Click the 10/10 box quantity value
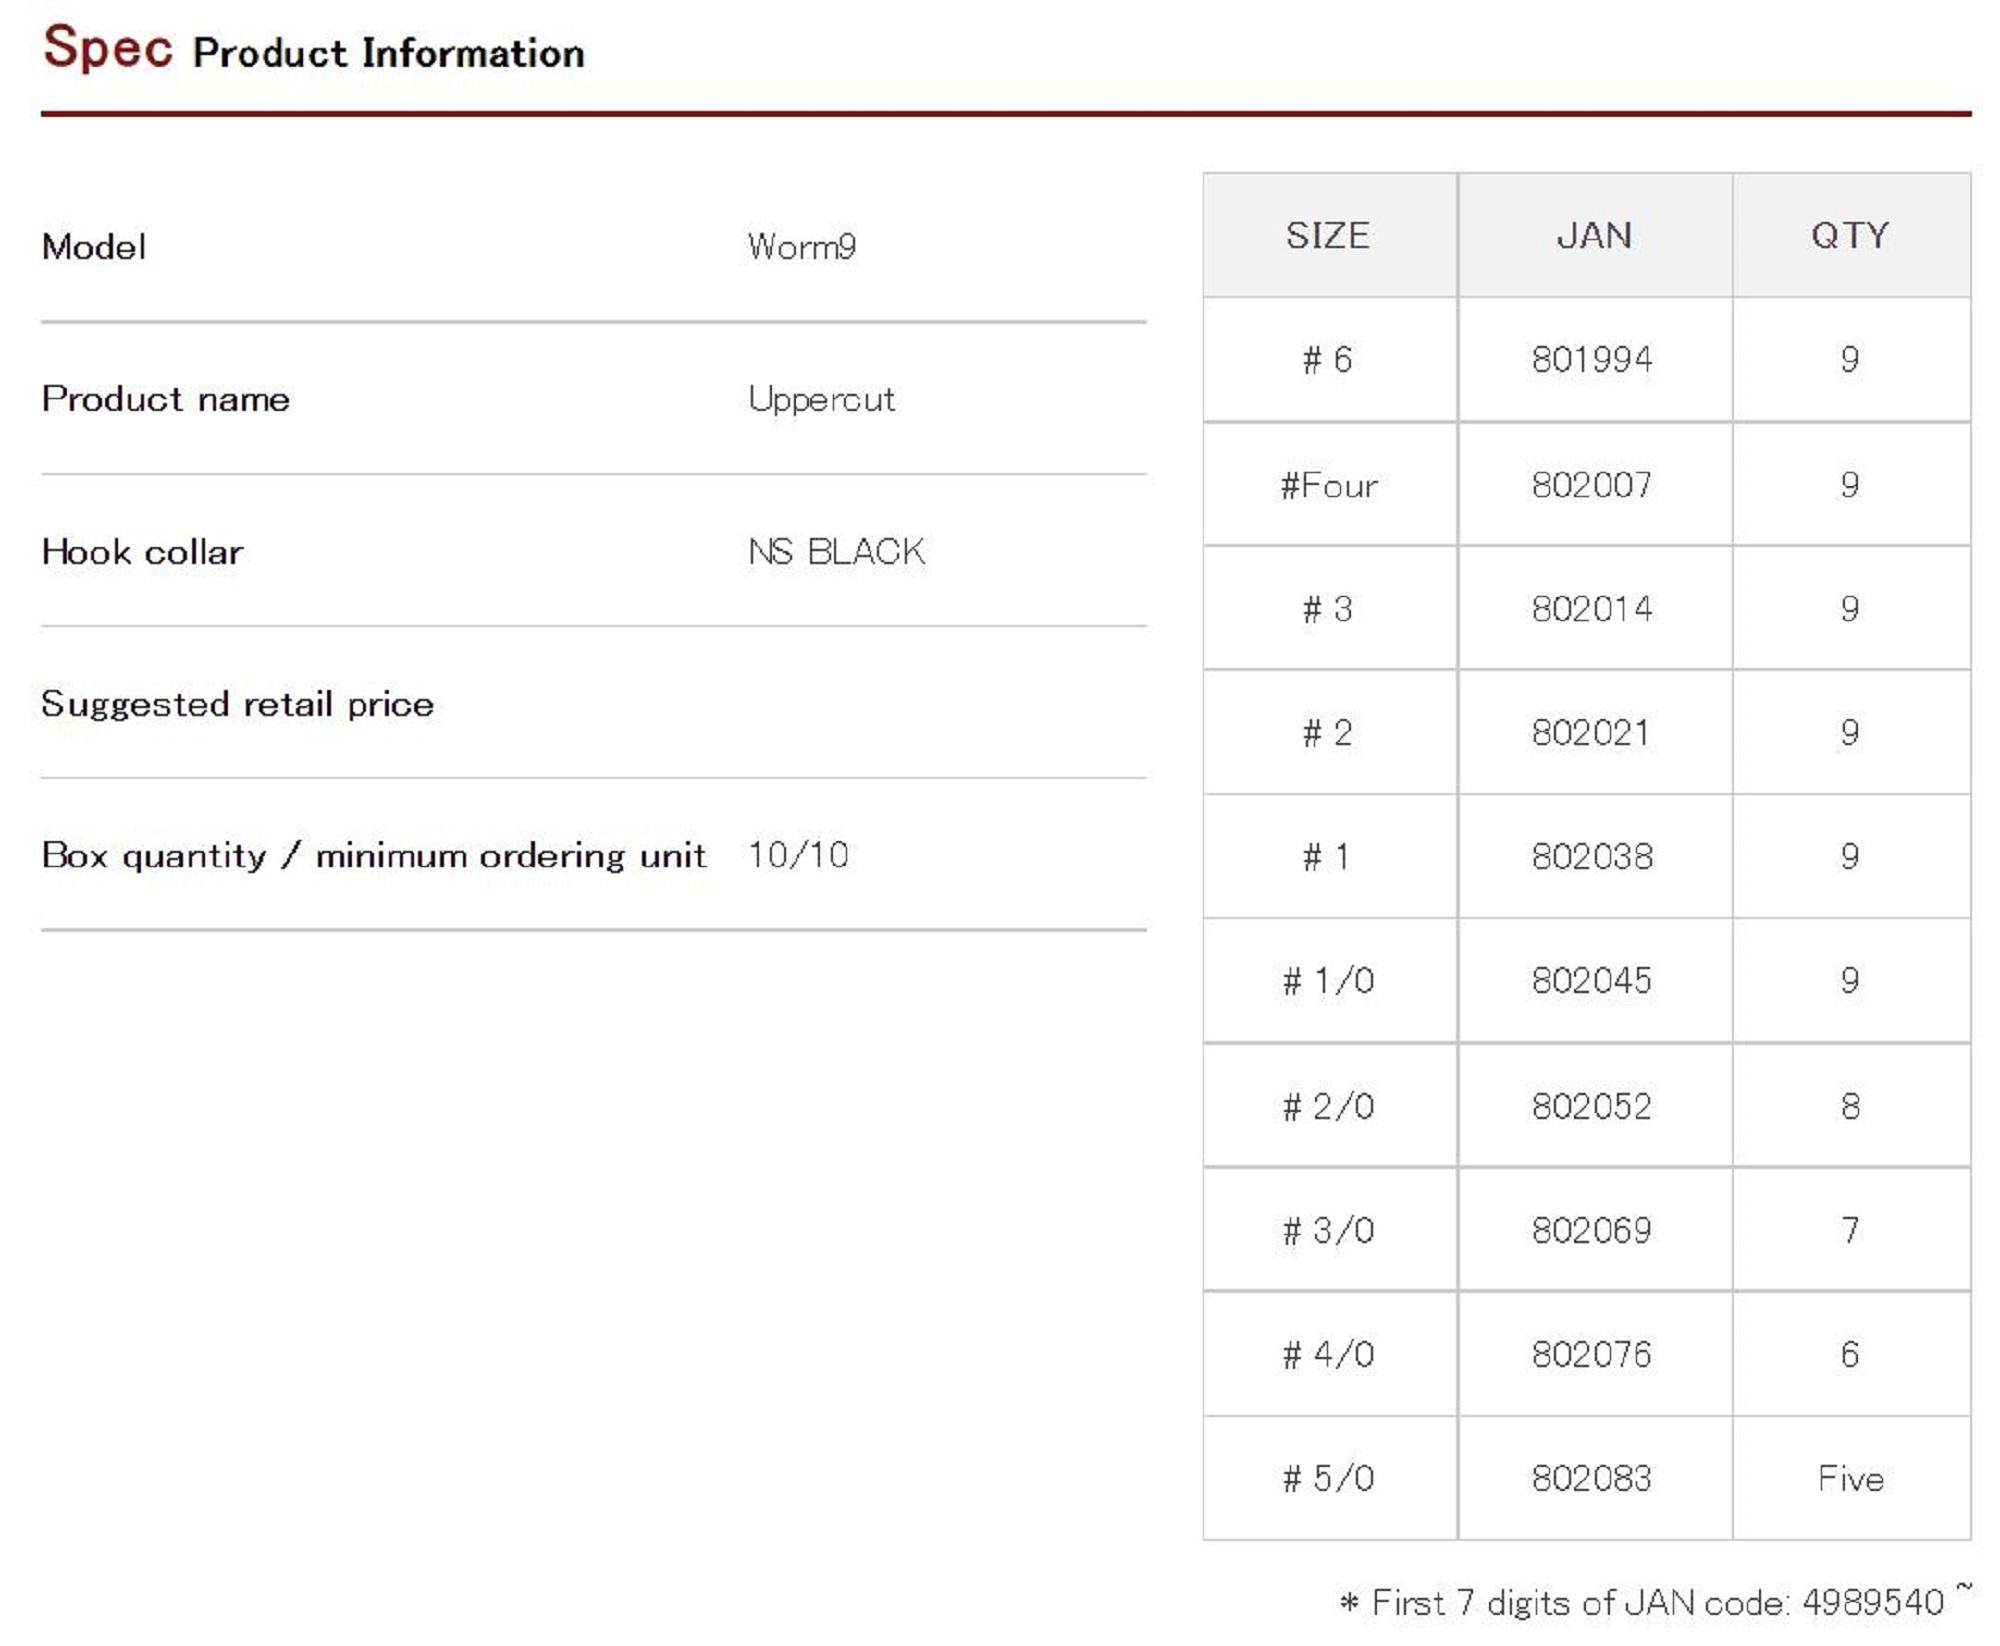The height and width of the screenshot is (1646, 2000). [x=798, y=856]
